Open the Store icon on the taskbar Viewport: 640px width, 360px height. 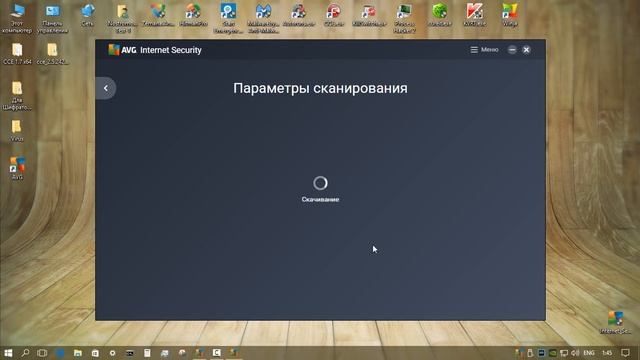(x=95, y=353)
